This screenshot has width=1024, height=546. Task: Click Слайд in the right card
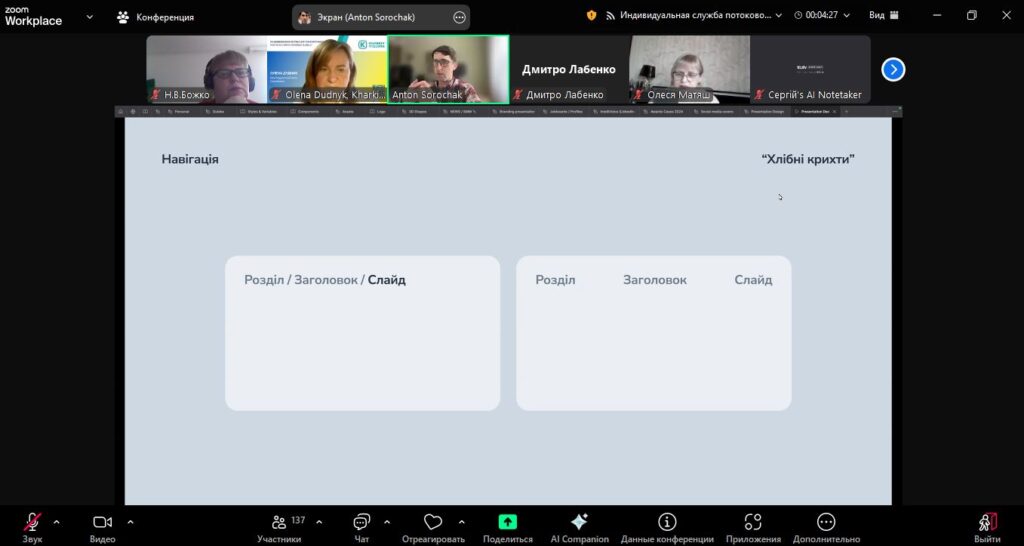[753, 280]
